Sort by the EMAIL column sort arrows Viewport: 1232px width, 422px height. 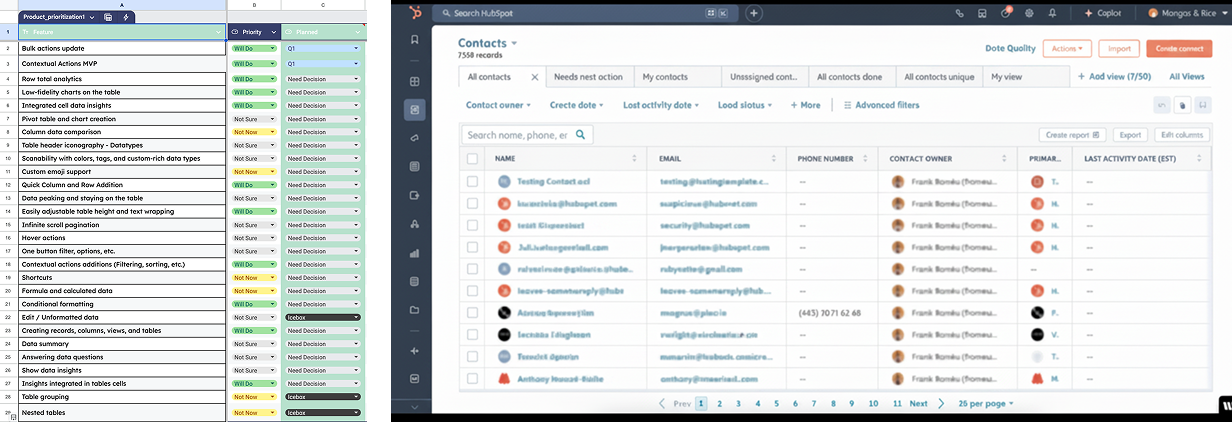tap(773, 158)
